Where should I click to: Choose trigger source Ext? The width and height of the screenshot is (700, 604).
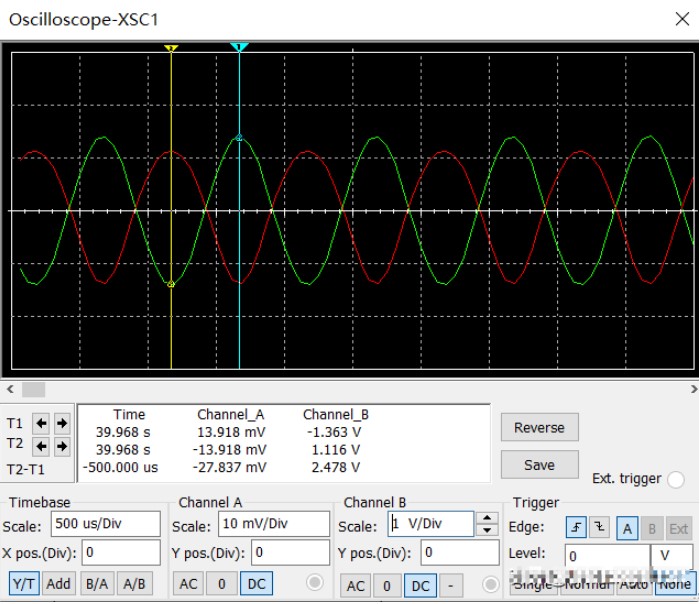point(679,529)
